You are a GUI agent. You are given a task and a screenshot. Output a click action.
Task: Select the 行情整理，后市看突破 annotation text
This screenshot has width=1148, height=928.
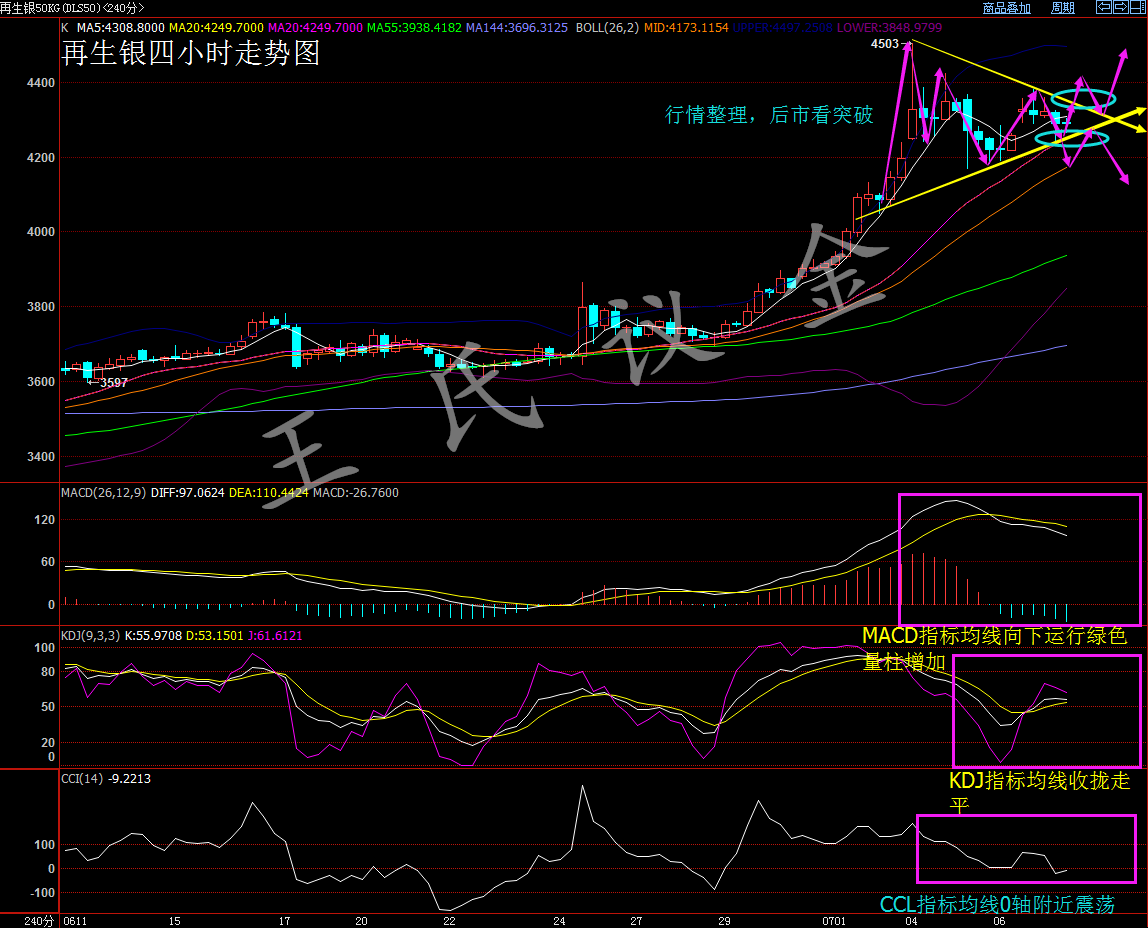(769, 115)
